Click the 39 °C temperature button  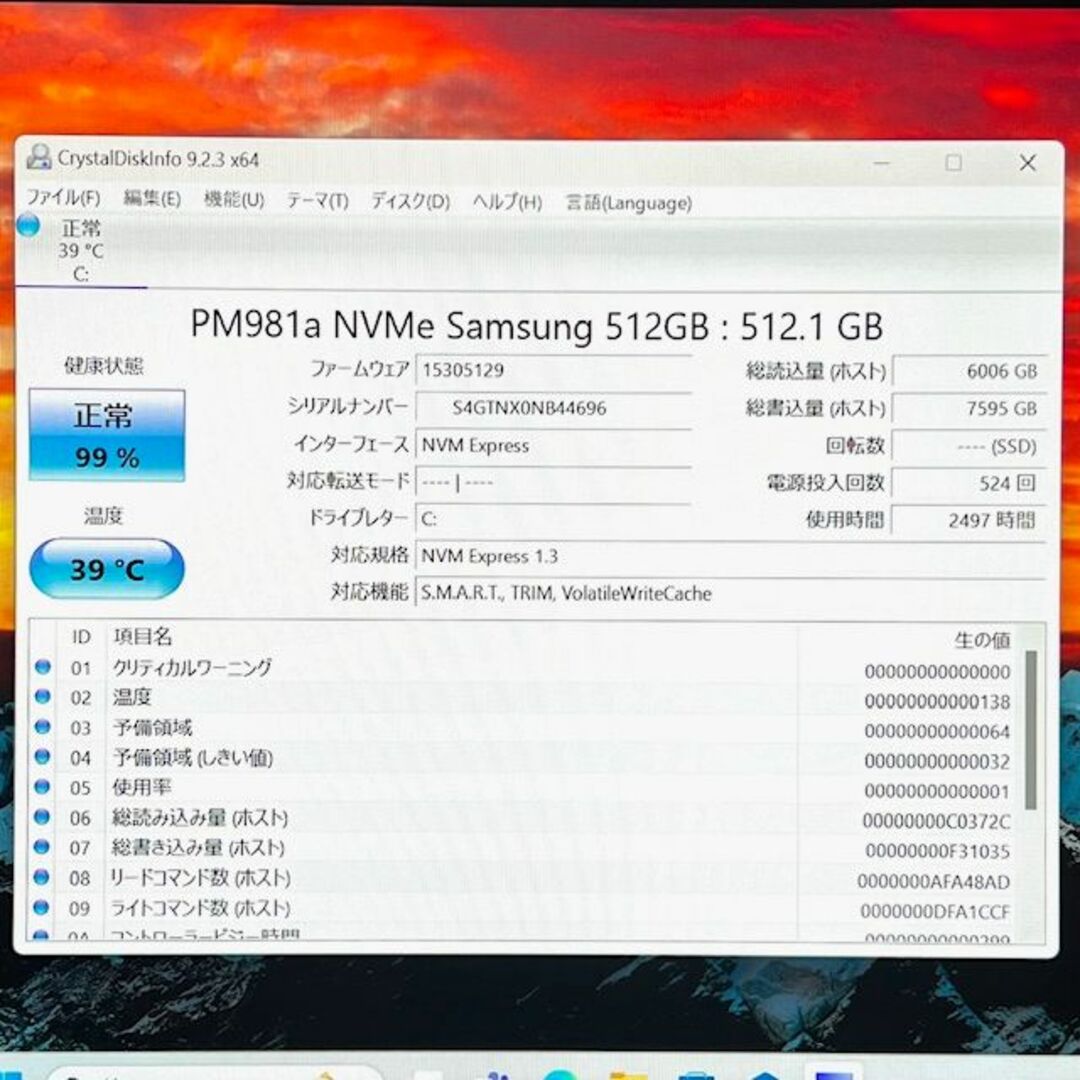[x=107, y=569]
